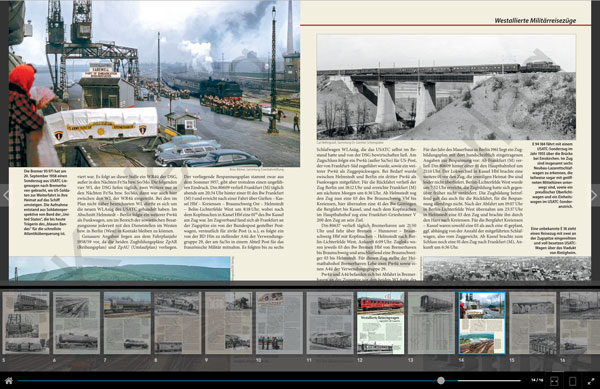Go to the home screen icon
Viewport: 600px width, 389px height.
pos(8,381)
